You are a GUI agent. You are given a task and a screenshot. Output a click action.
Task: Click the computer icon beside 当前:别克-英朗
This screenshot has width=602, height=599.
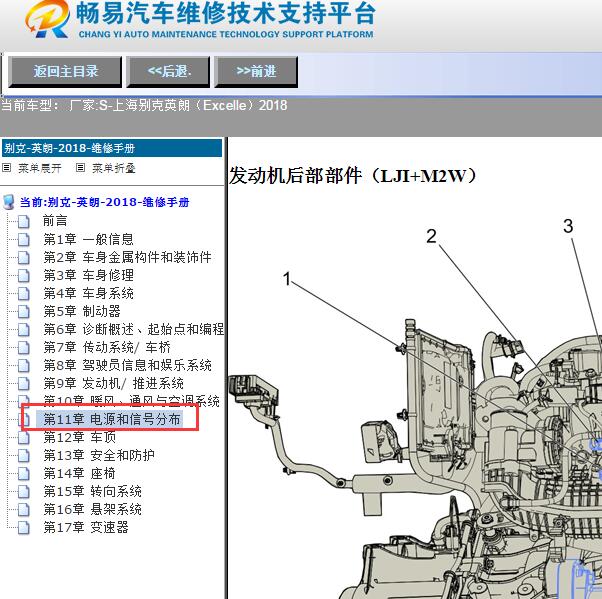[9, 202]
